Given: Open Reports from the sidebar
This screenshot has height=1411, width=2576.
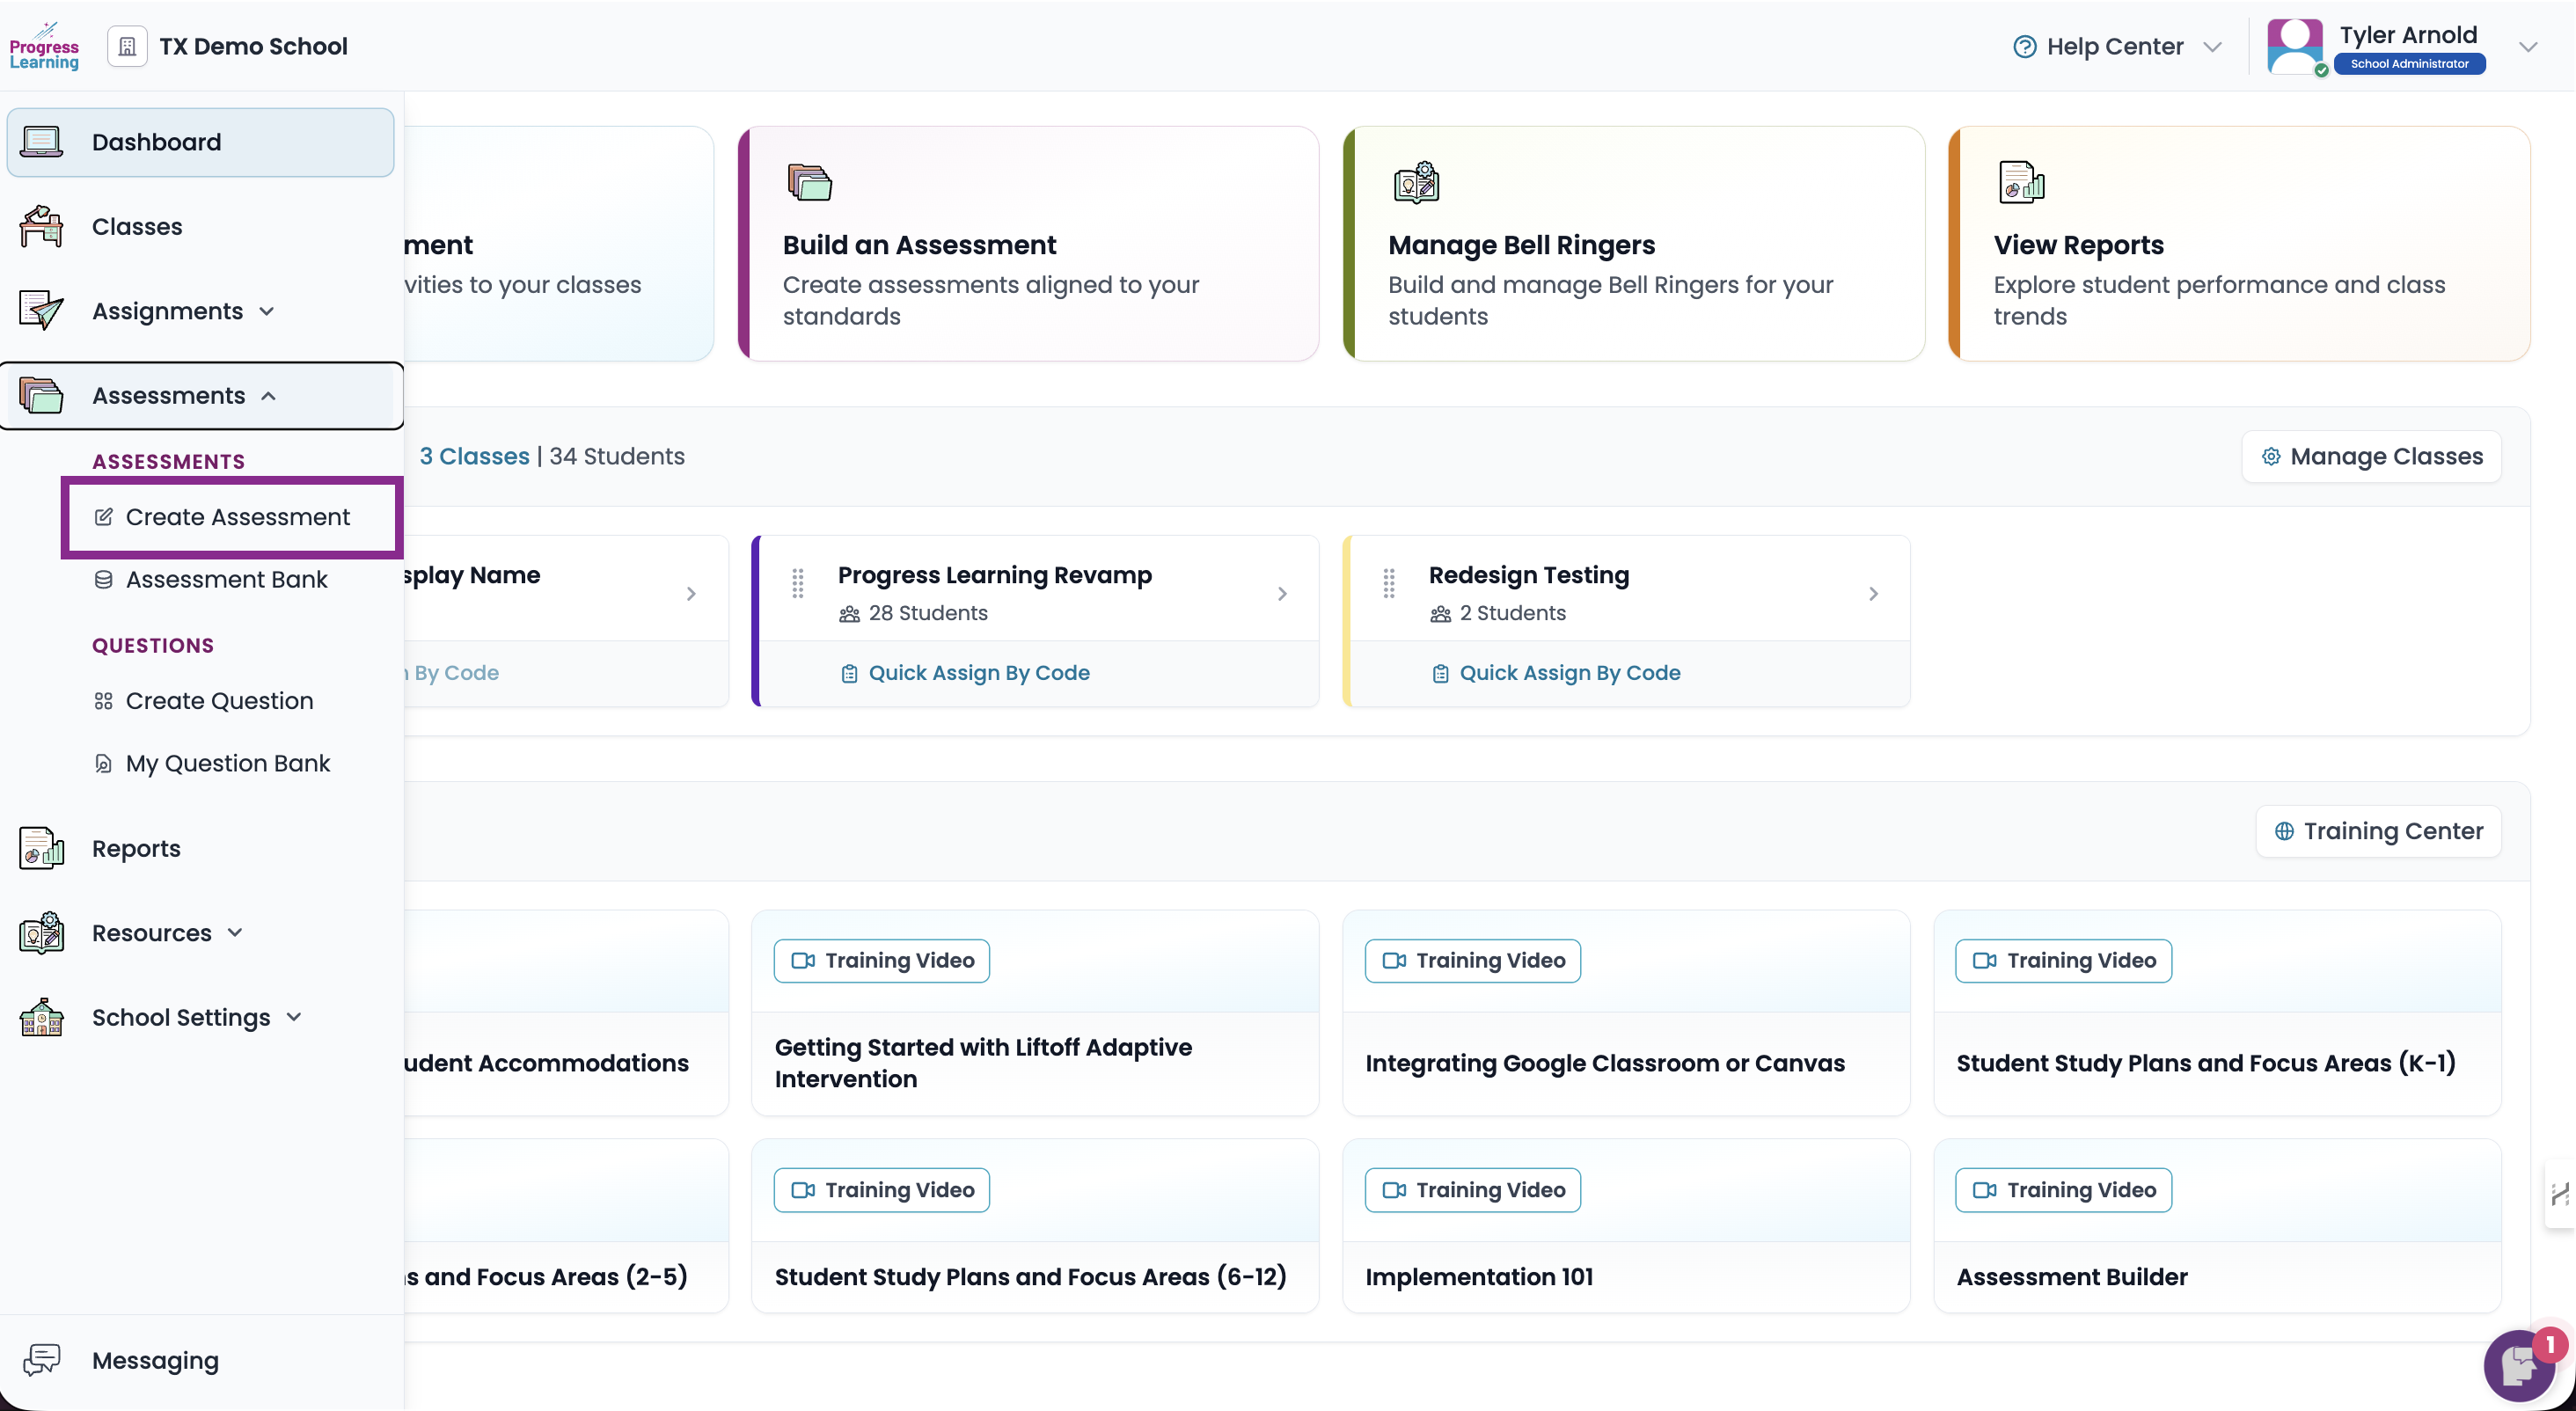Looking at the screenshot, I should (x=200, y=849).
